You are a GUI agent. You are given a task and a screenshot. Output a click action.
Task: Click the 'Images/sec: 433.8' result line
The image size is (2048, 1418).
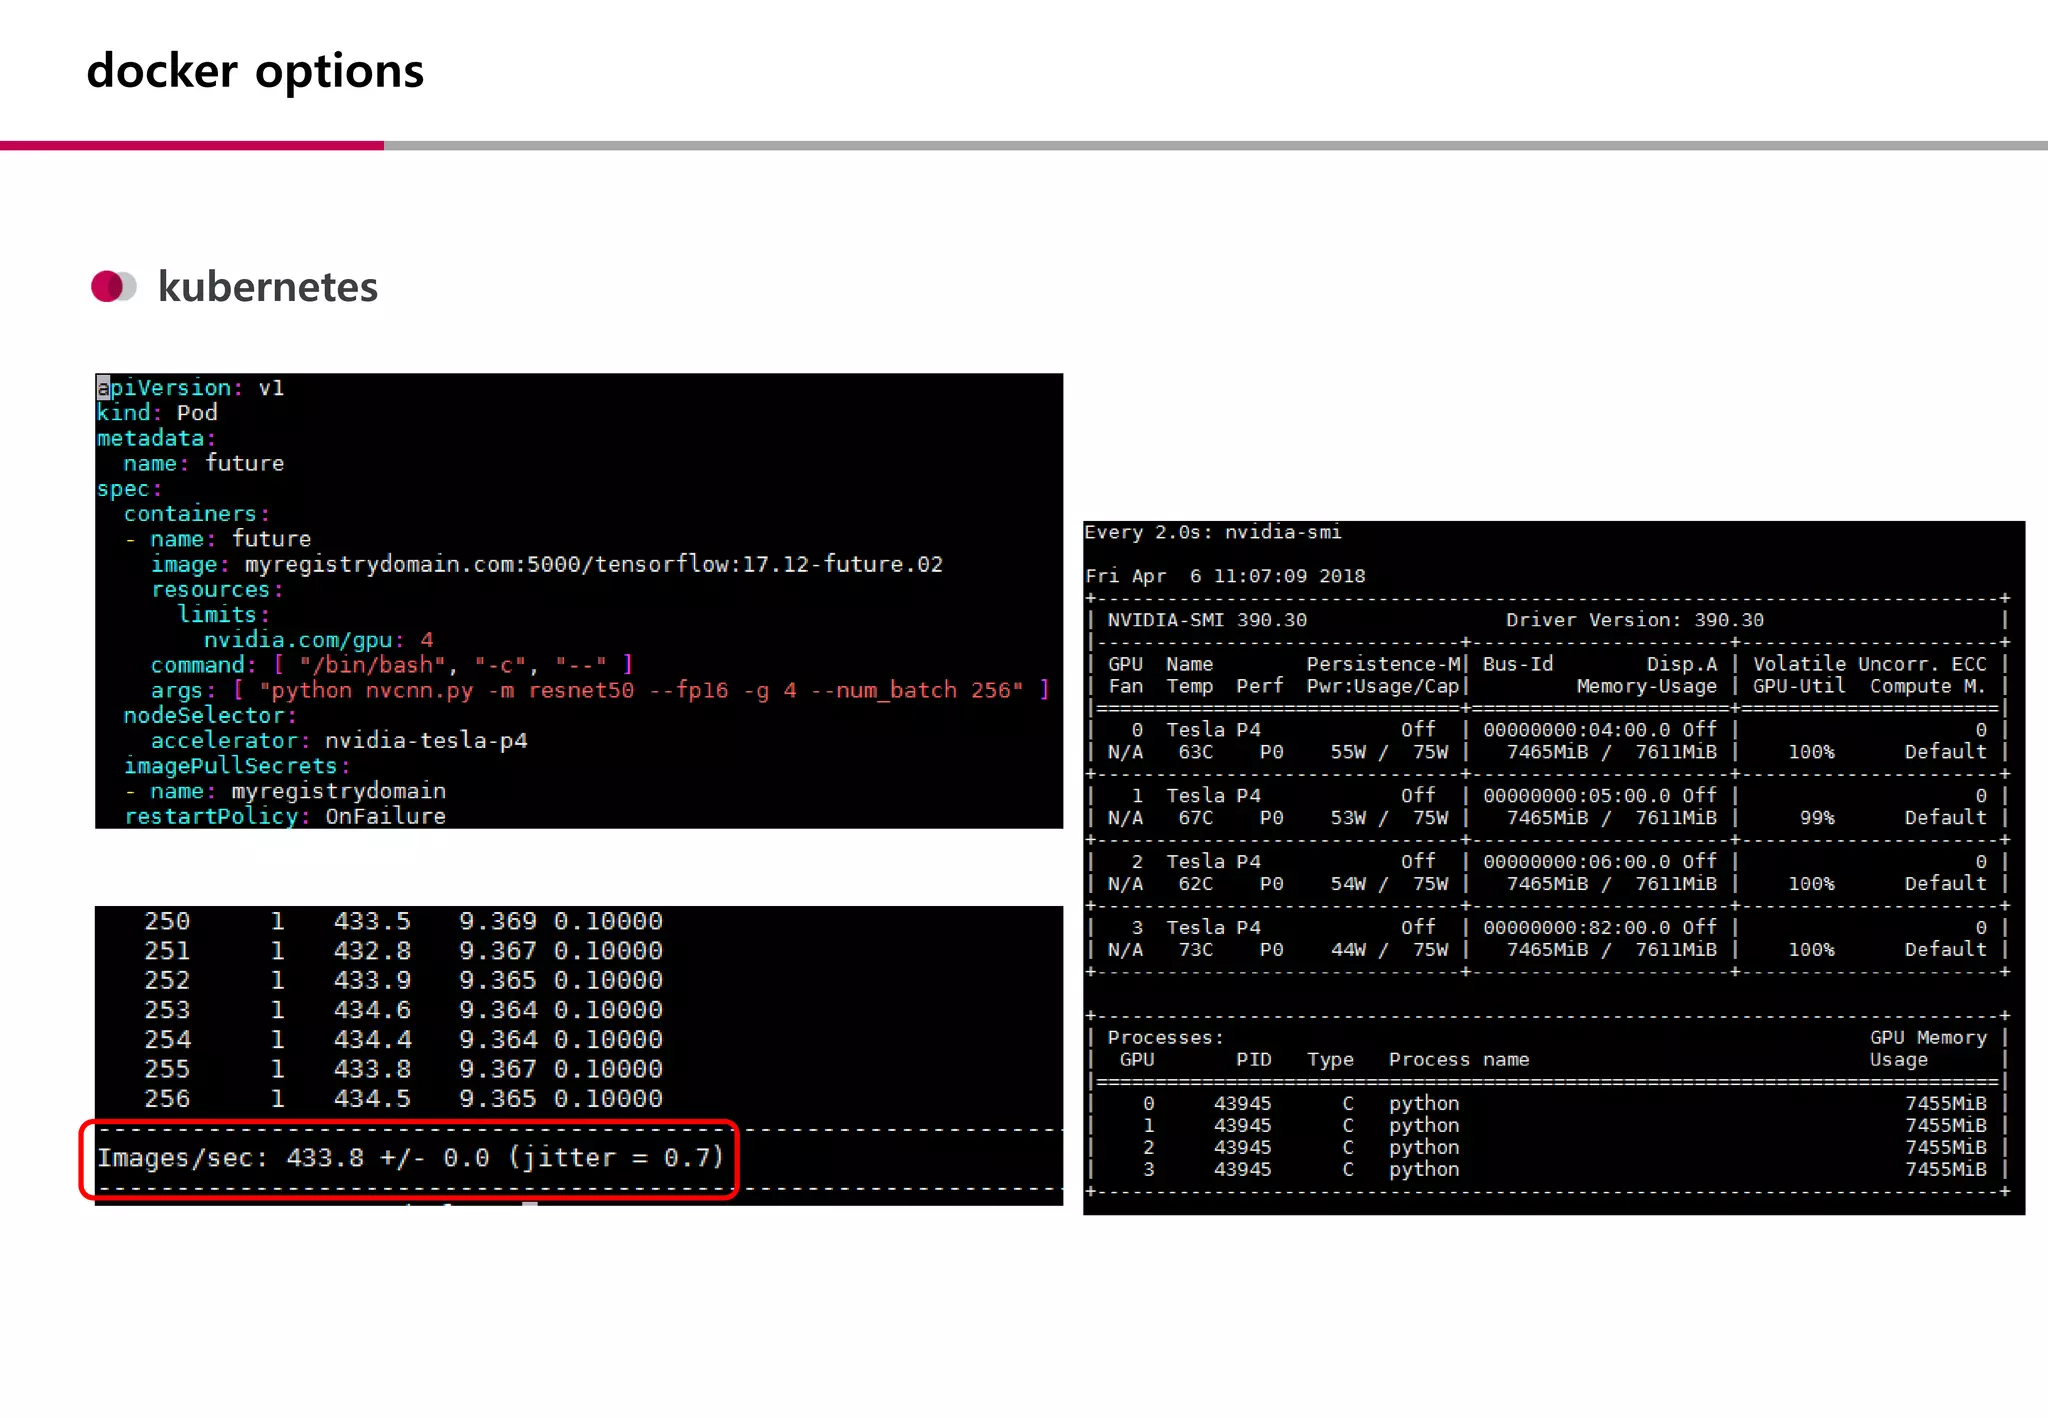pyautogui.click(x=410, y=1158)
